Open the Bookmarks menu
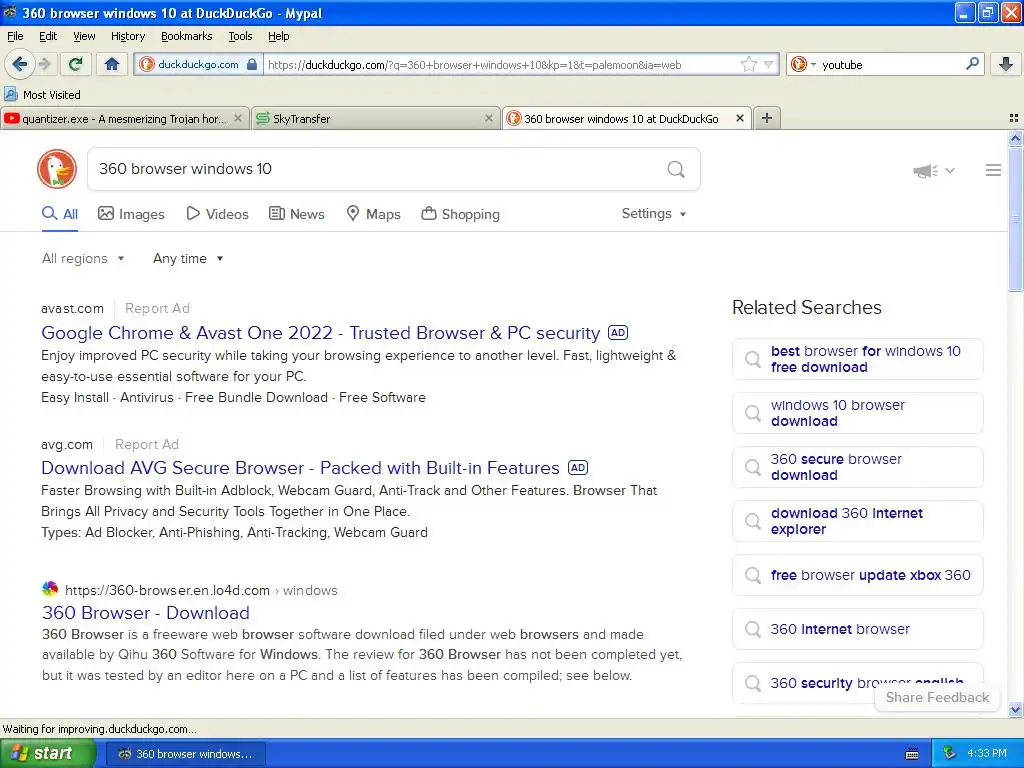Viewport: 1024px width, 768px height. pos(186,36)
